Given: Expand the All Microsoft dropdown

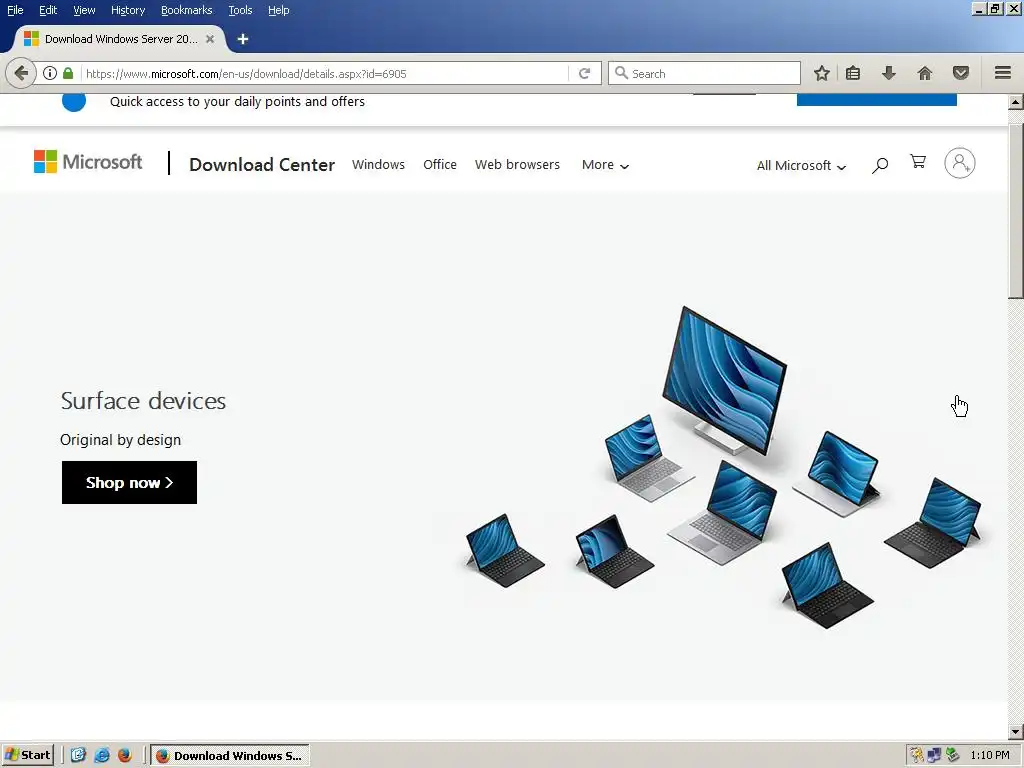Looking at the screenshot, I should [x=801, y=166].
